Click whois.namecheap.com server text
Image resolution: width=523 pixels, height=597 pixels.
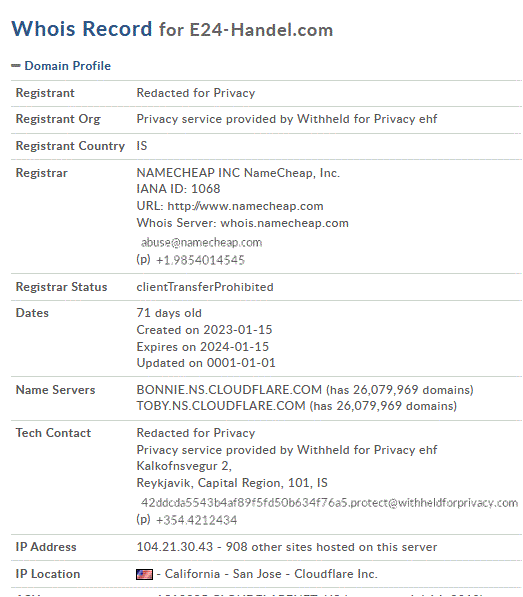[284, 223]
